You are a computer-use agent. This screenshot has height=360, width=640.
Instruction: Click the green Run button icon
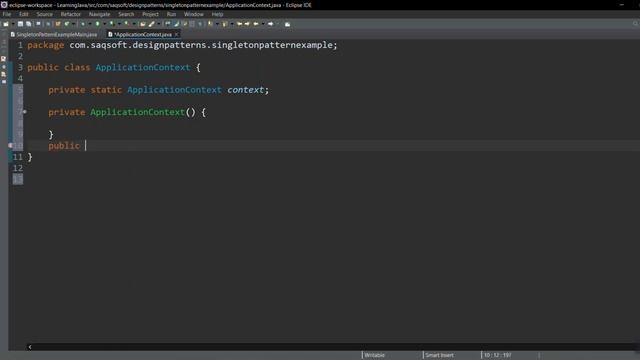click(97, 24)
